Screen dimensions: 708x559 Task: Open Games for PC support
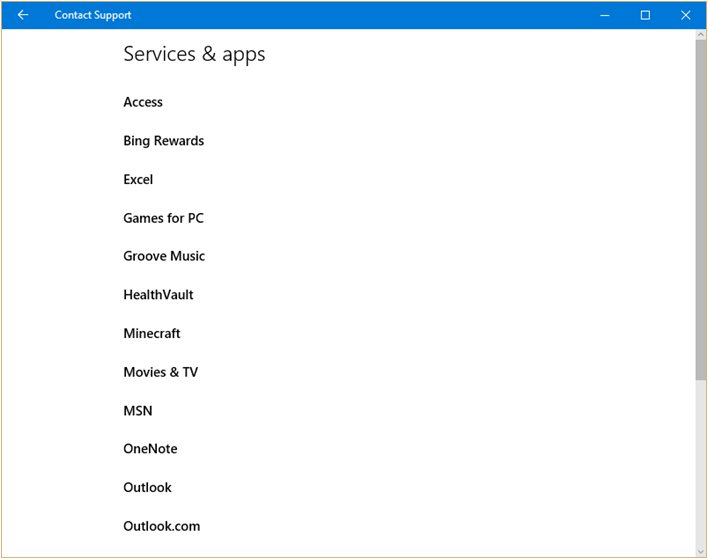(163, 218)
